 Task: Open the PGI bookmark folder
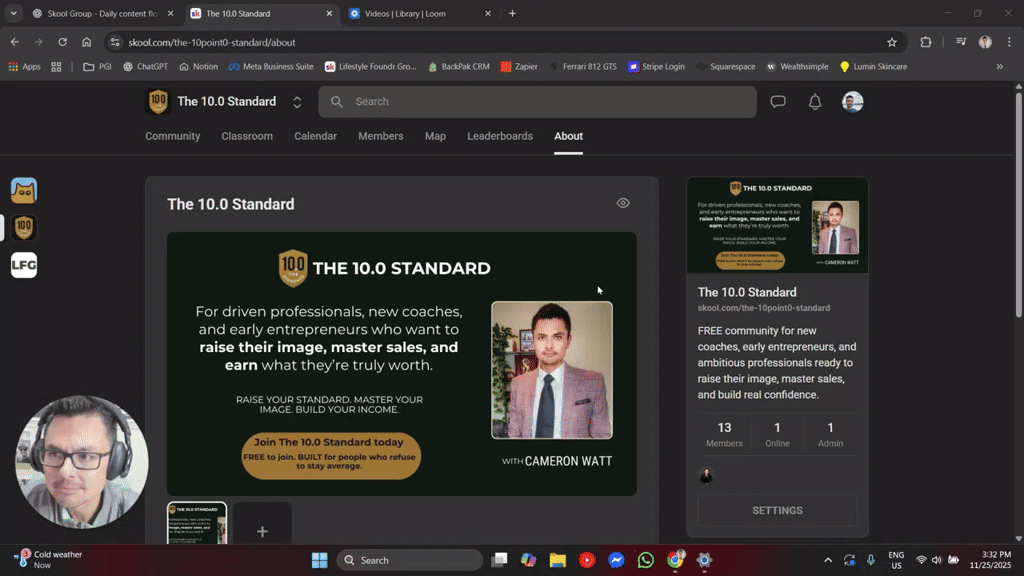pyautogui.click(x=97, y=67)
